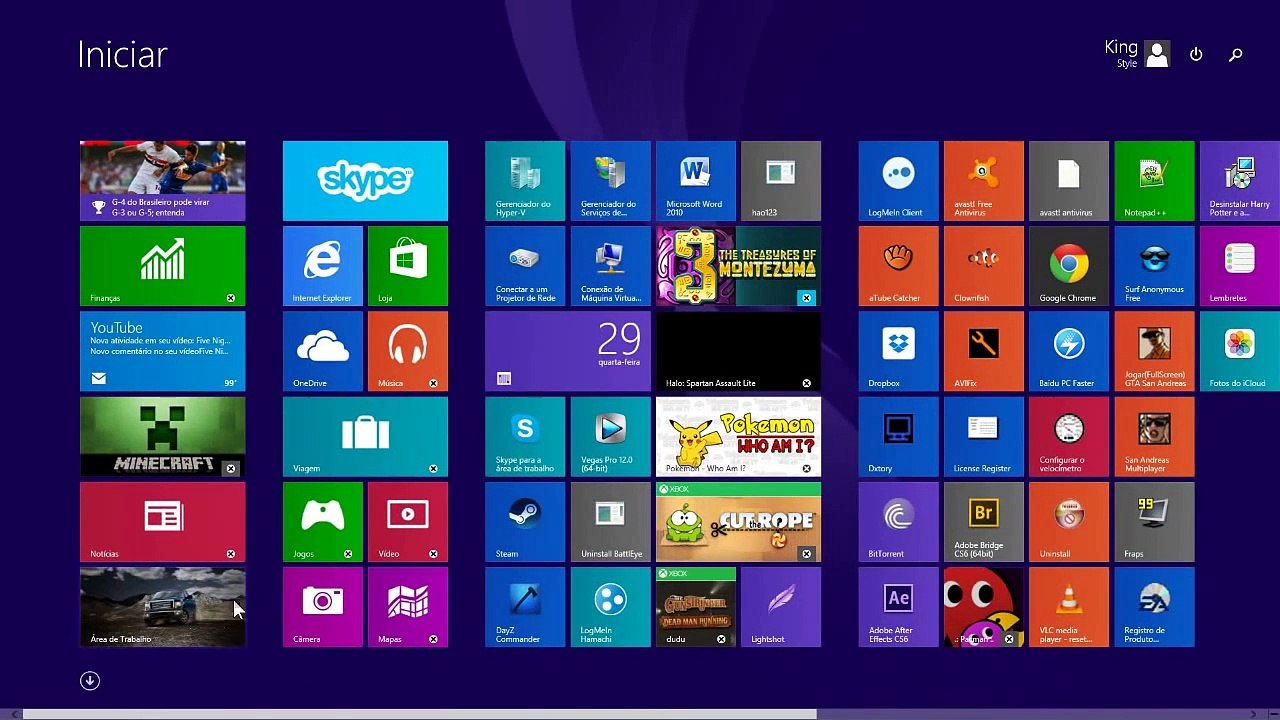This screenshot has width=1280, height=720.
Task: Open aTube Catcher tile
Action: pos(898,266)
